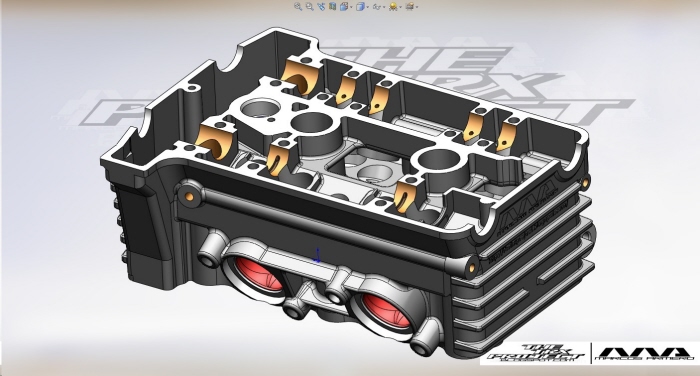Click the Zoom to Fit magnifier icon
700x376 pixels.
pyautogui.click(x=298, y=6)
